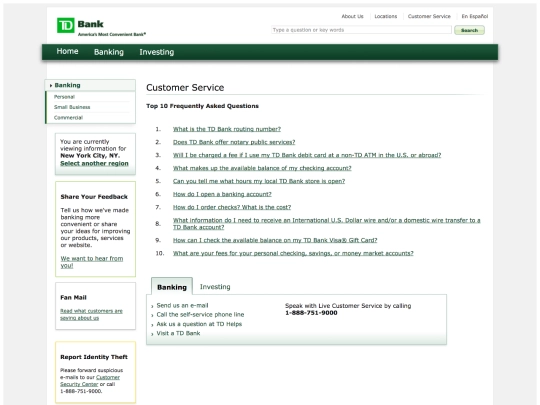This screenshot has height=405, width=540.
Task: Select Home in the green navigation bar
Action: [68, 51]
